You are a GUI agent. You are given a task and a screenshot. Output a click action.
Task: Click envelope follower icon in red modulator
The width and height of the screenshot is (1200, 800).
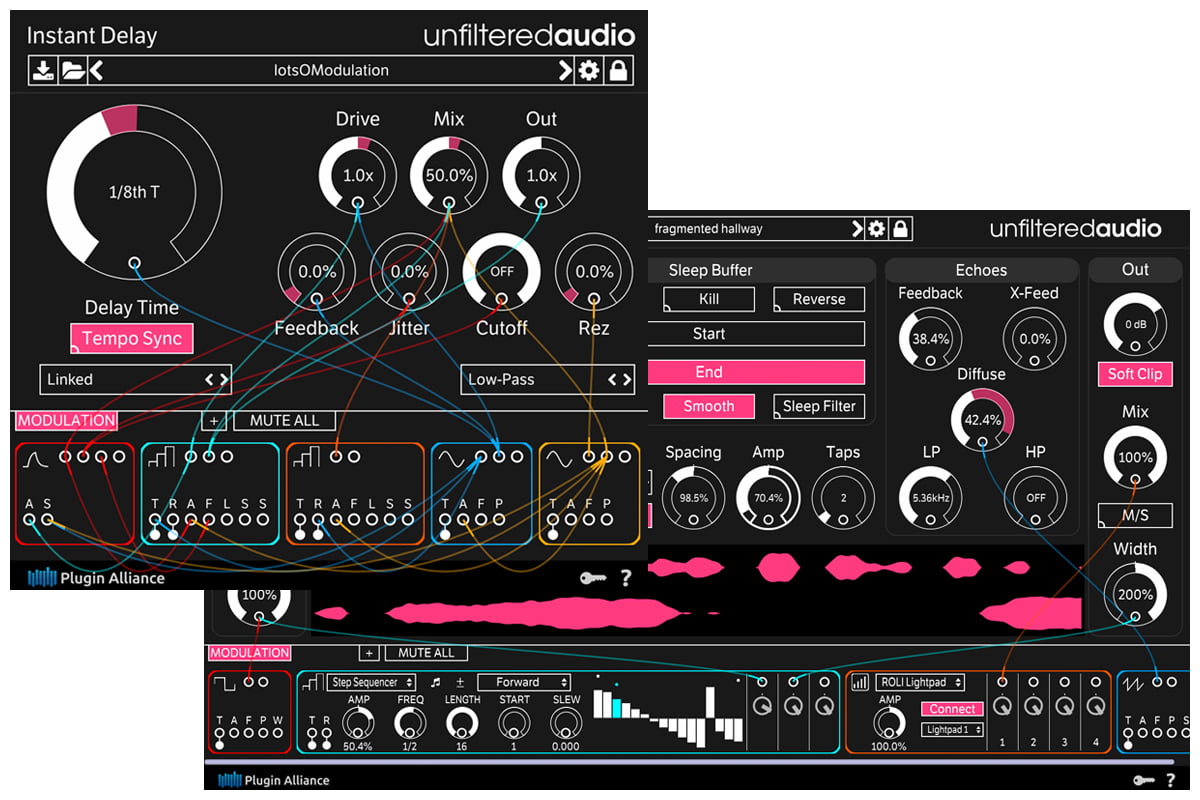(37, 459)
